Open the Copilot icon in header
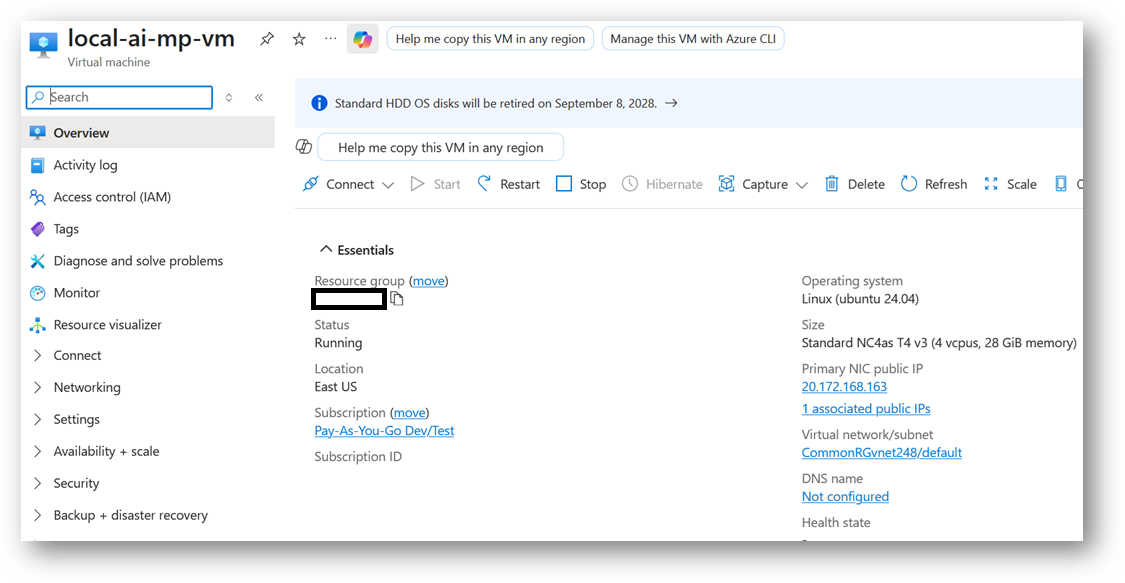This screenshot has width=1125, height=583. (363, 39)
